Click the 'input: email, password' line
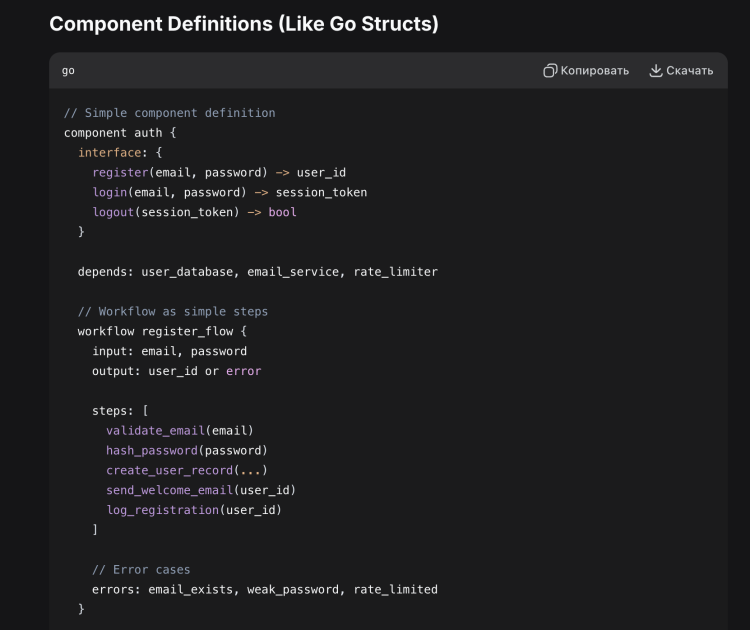The image size is (750, 630). pyautogui.click(x=169, y=351)
